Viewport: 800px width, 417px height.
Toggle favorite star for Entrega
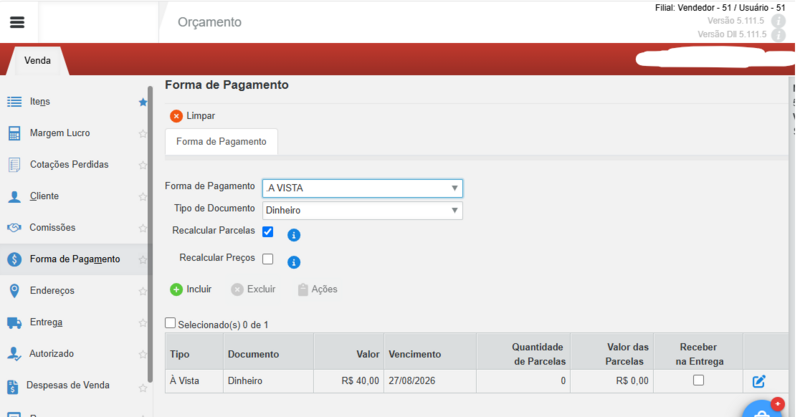(143, 323)
